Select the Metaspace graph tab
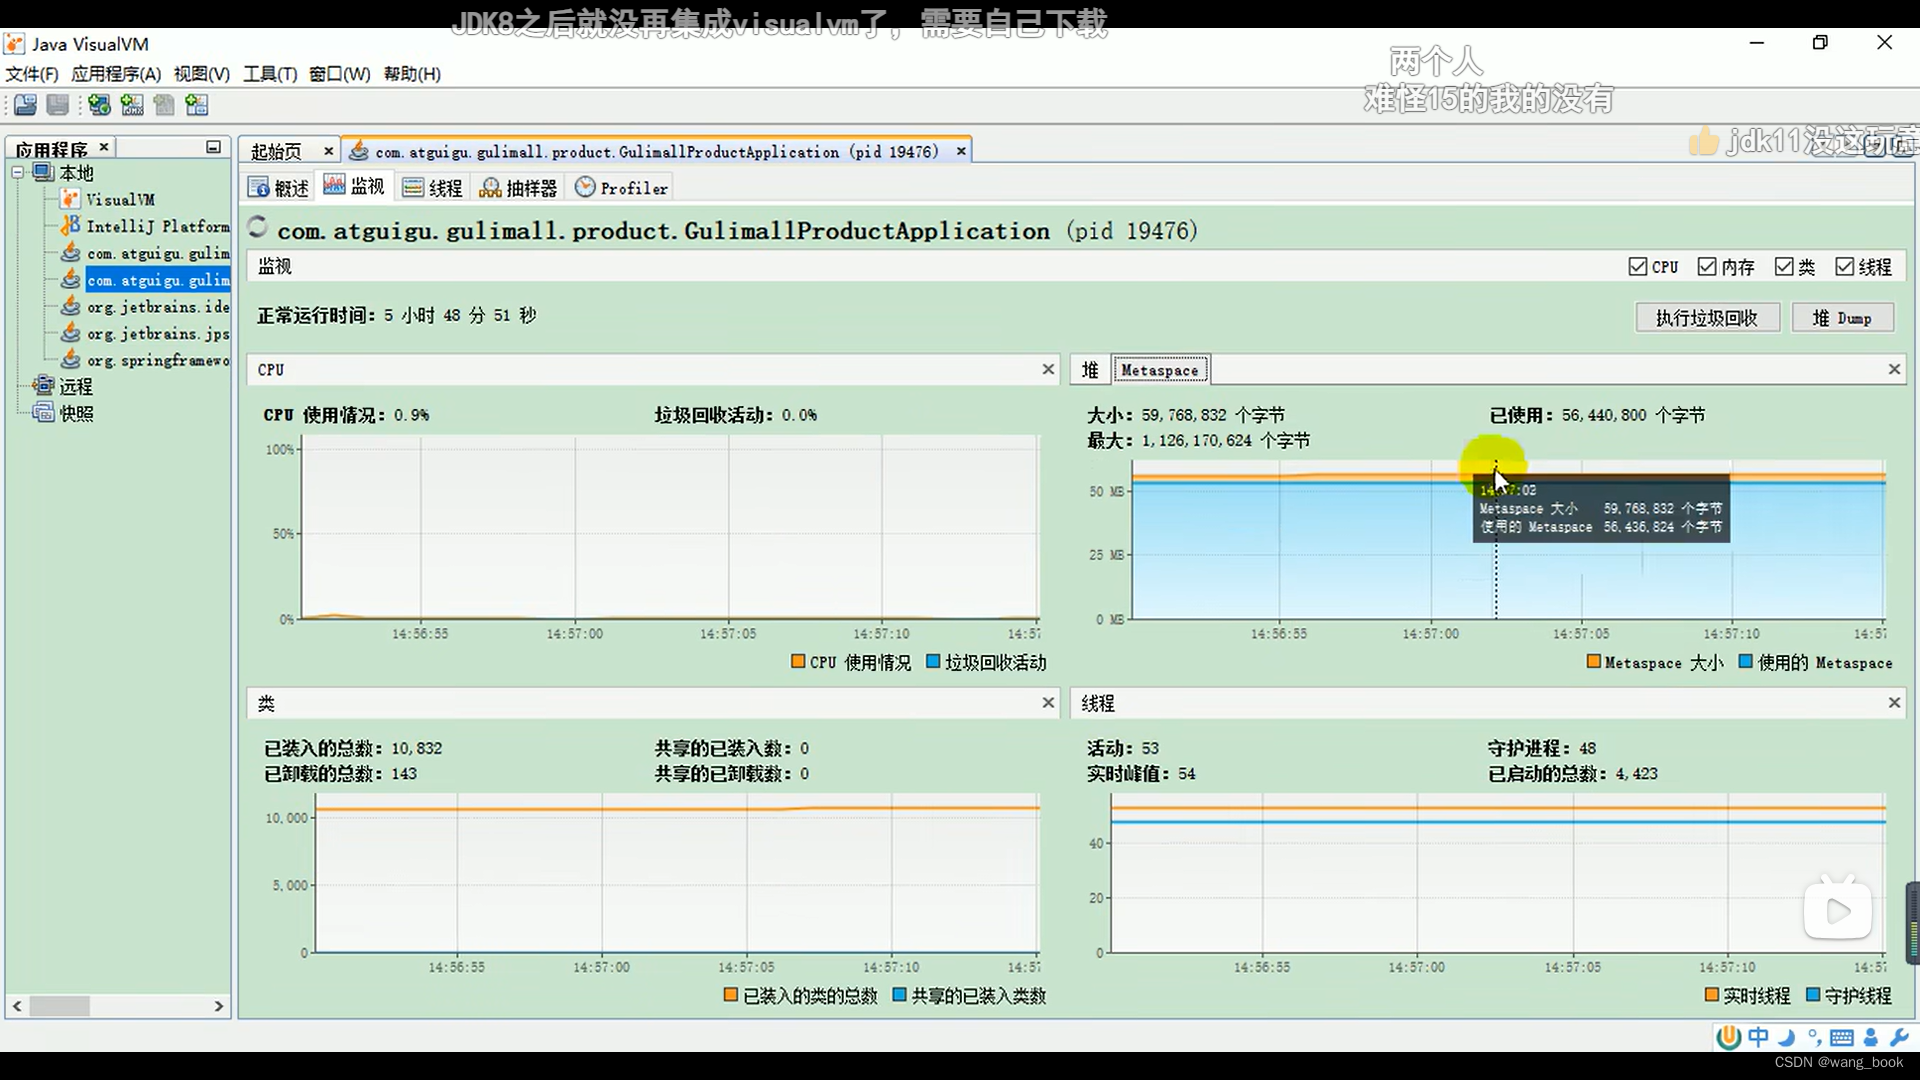 point(1160,370)
